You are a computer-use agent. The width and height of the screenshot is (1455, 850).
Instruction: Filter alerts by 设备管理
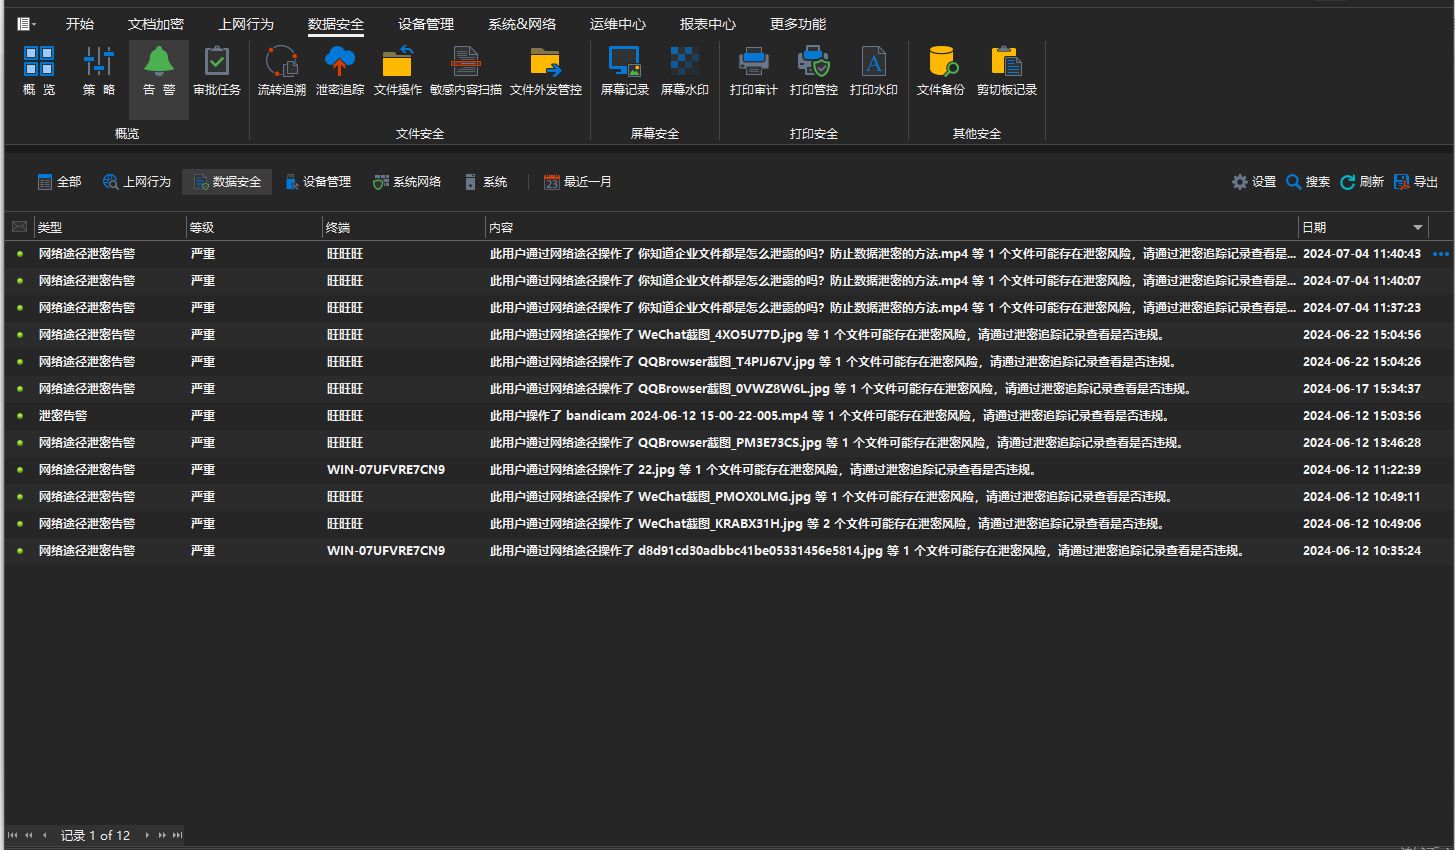pyautogui.click(x=318, y=182)
